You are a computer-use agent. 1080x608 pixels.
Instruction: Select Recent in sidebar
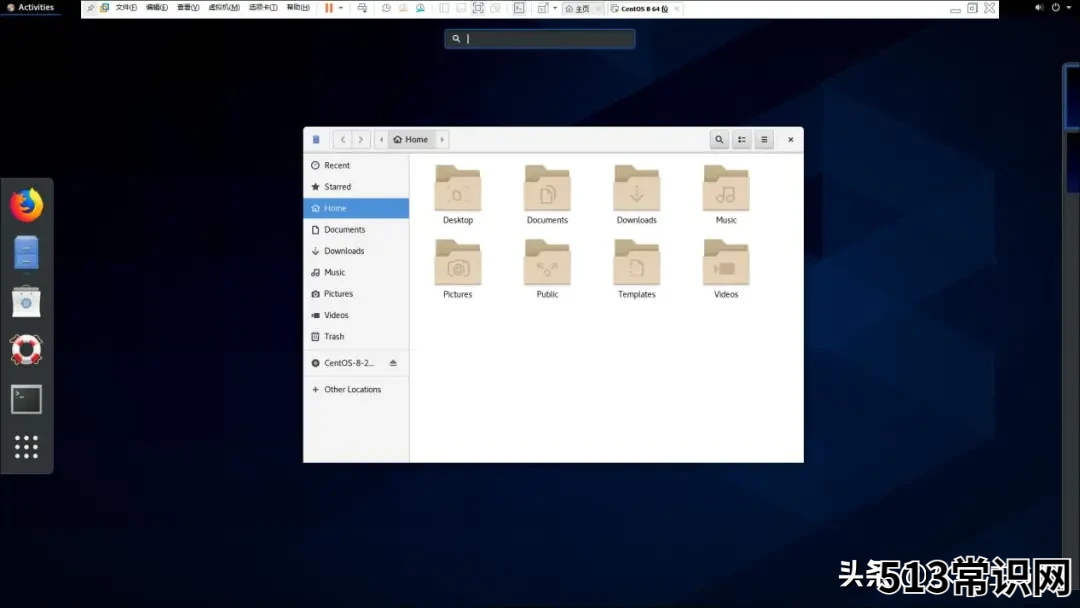click(x=356, y=165)
